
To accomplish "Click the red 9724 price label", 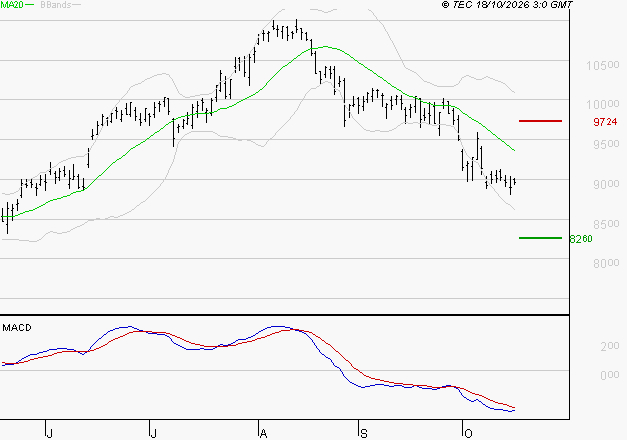I will tap(605, 122).
